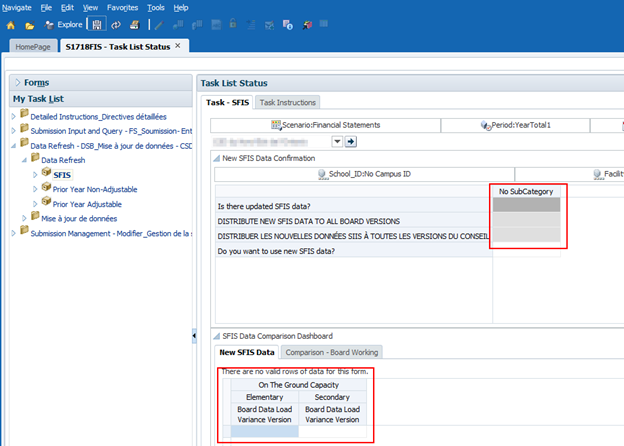Open the Favorites menu
The width and height of the screenshot is (624, 446).
(122, 7)
